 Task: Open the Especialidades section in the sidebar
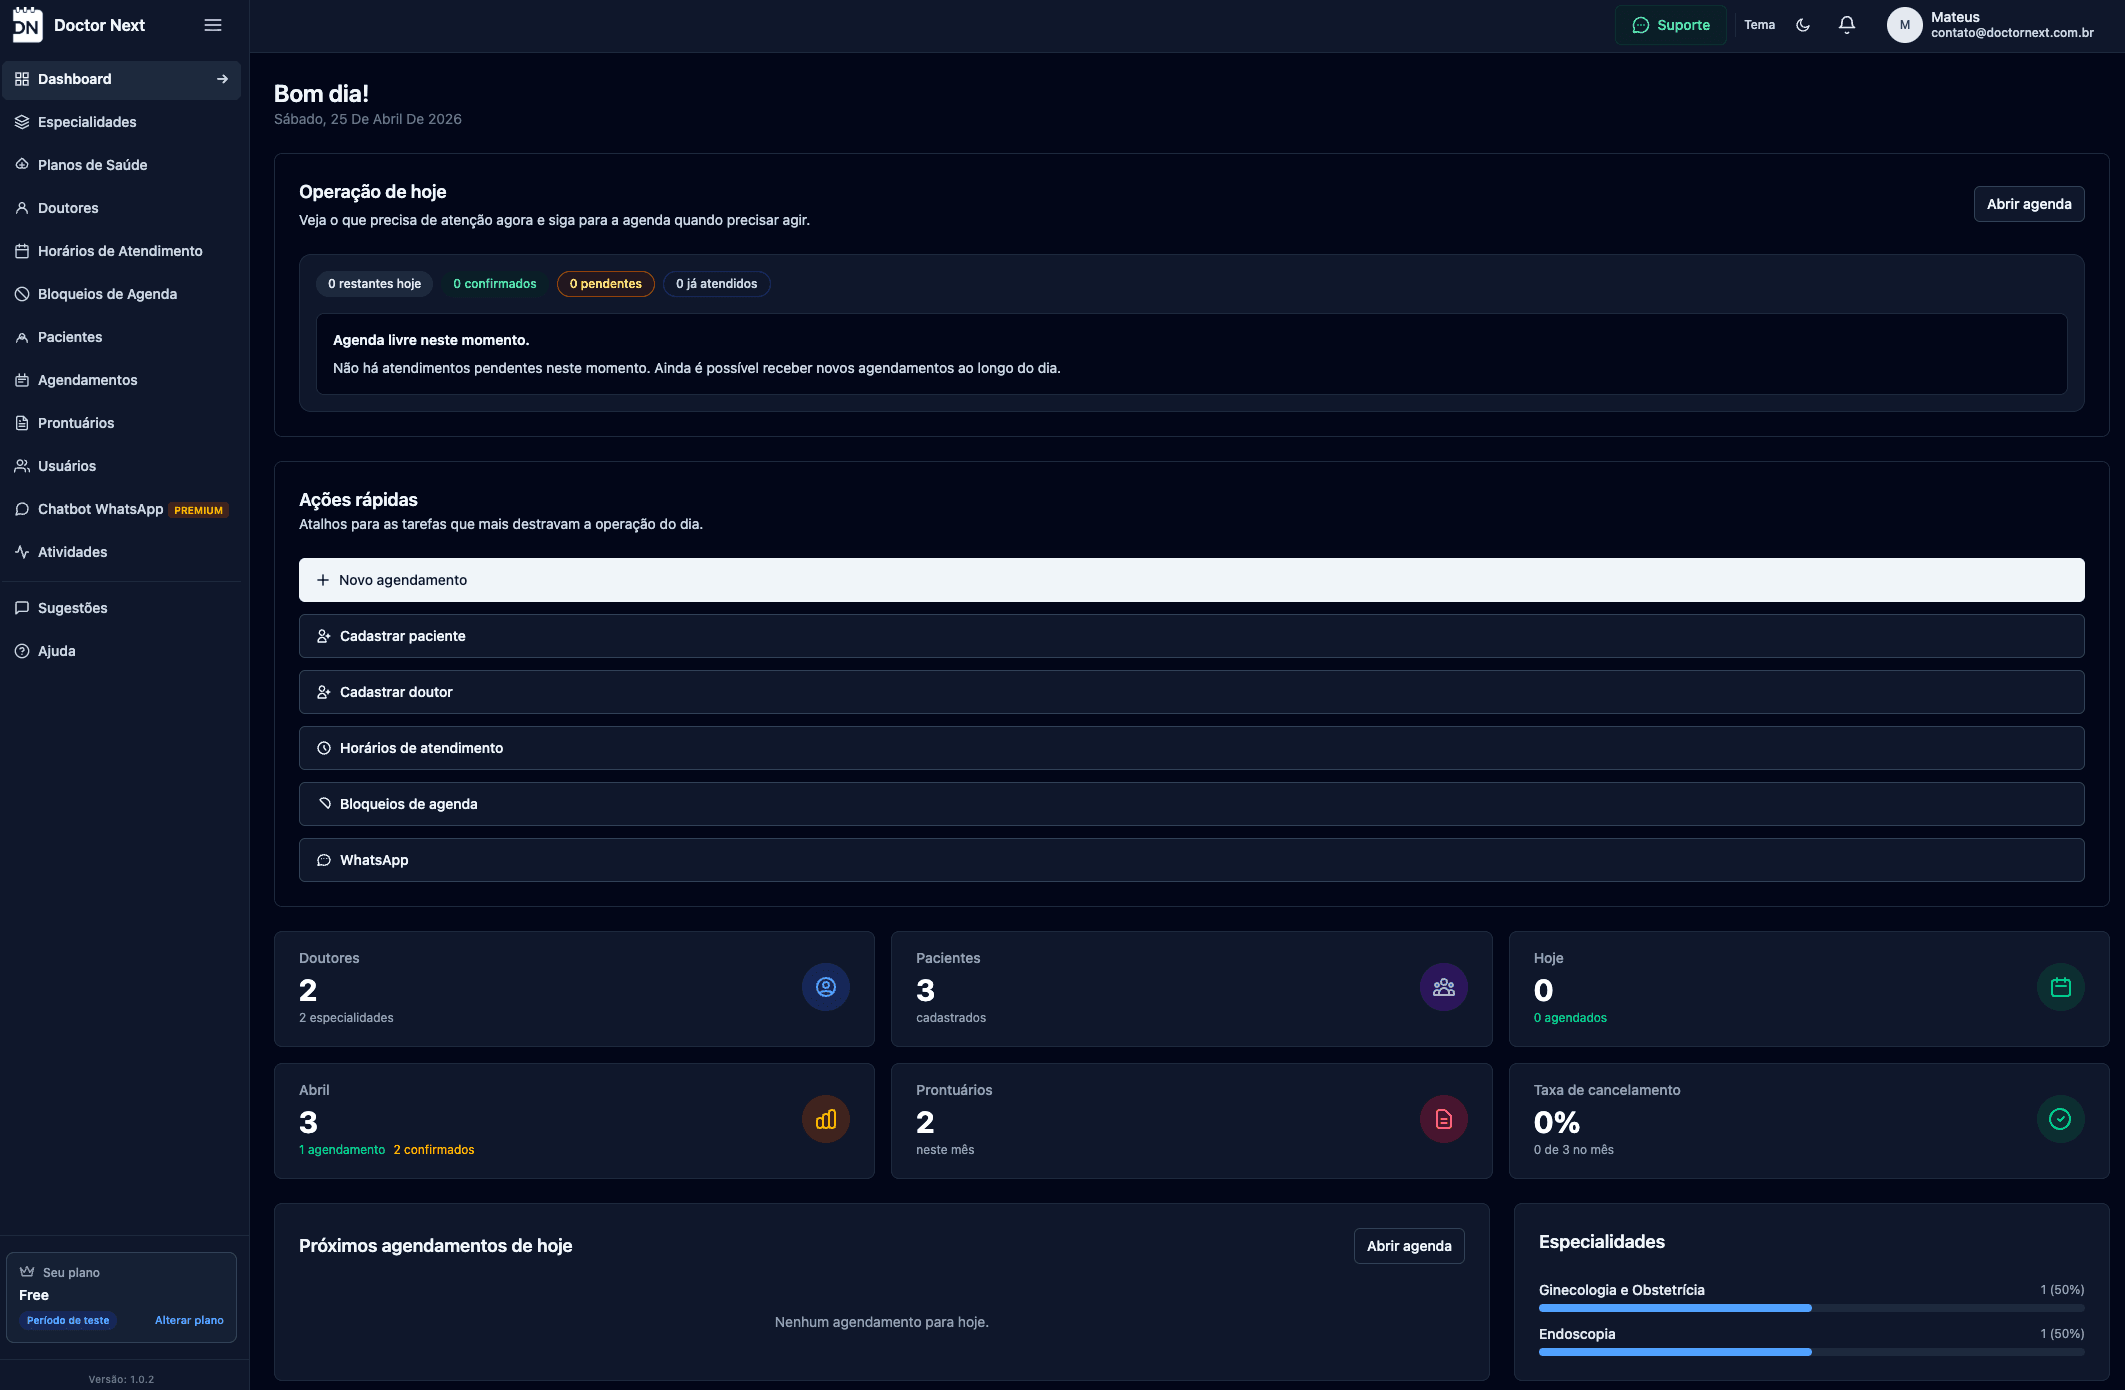tap(87, 122)
